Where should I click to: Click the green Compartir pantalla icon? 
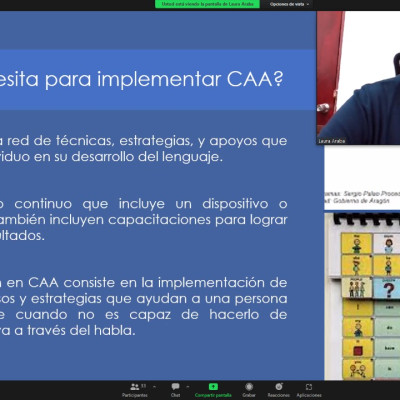[x=213, y=387]
